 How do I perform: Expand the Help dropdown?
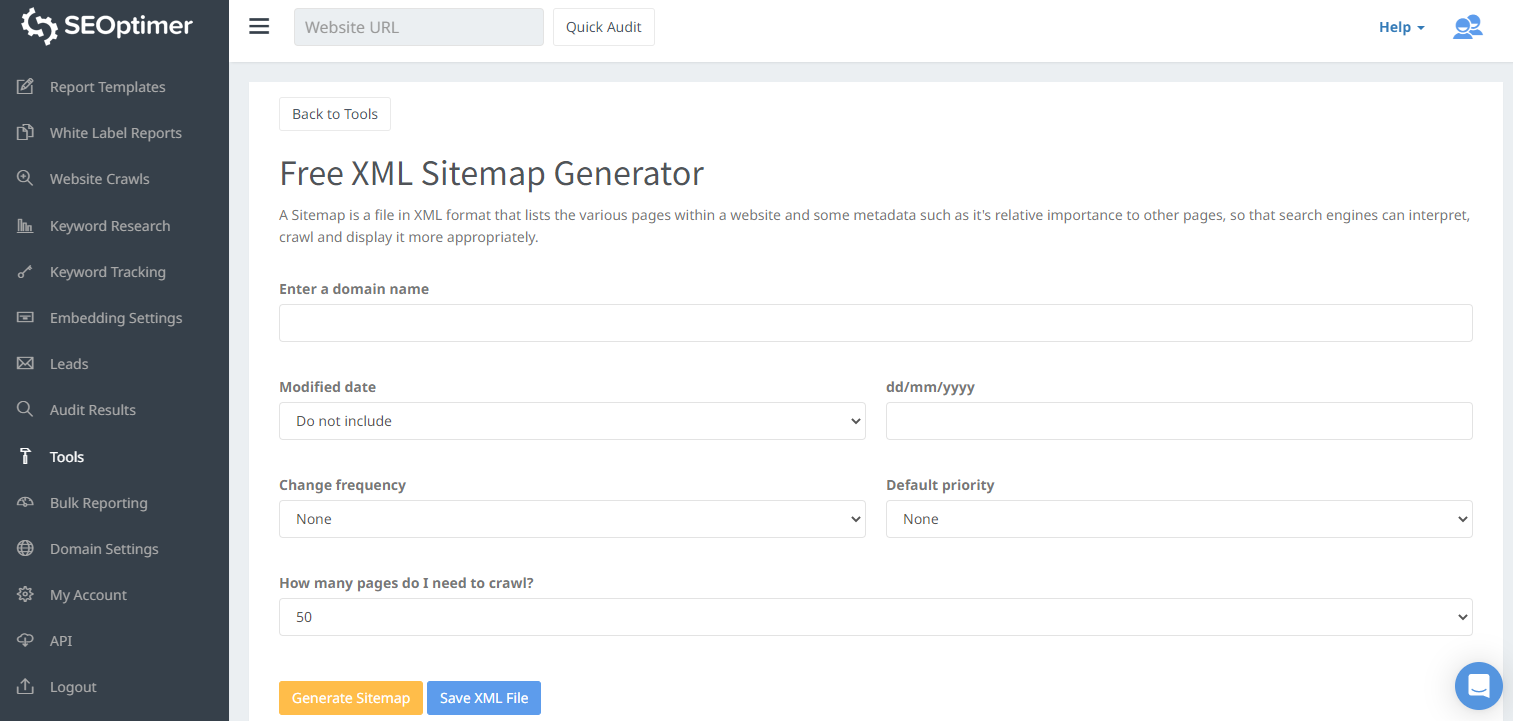(x=1401, y=27)
